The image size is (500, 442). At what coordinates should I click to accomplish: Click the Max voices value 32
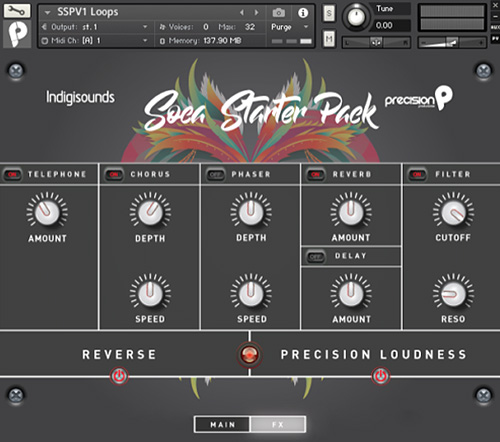point(250,27)
